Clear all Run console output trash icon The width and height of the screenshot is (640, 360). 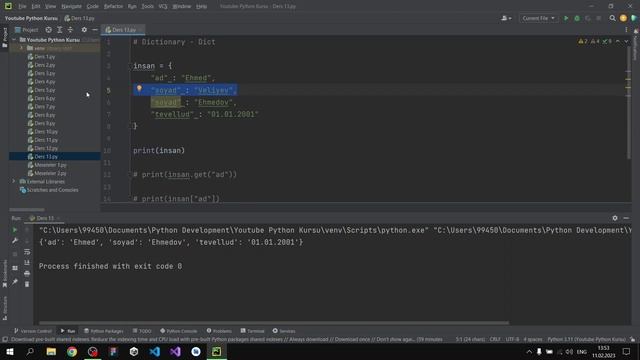(27, 284)
